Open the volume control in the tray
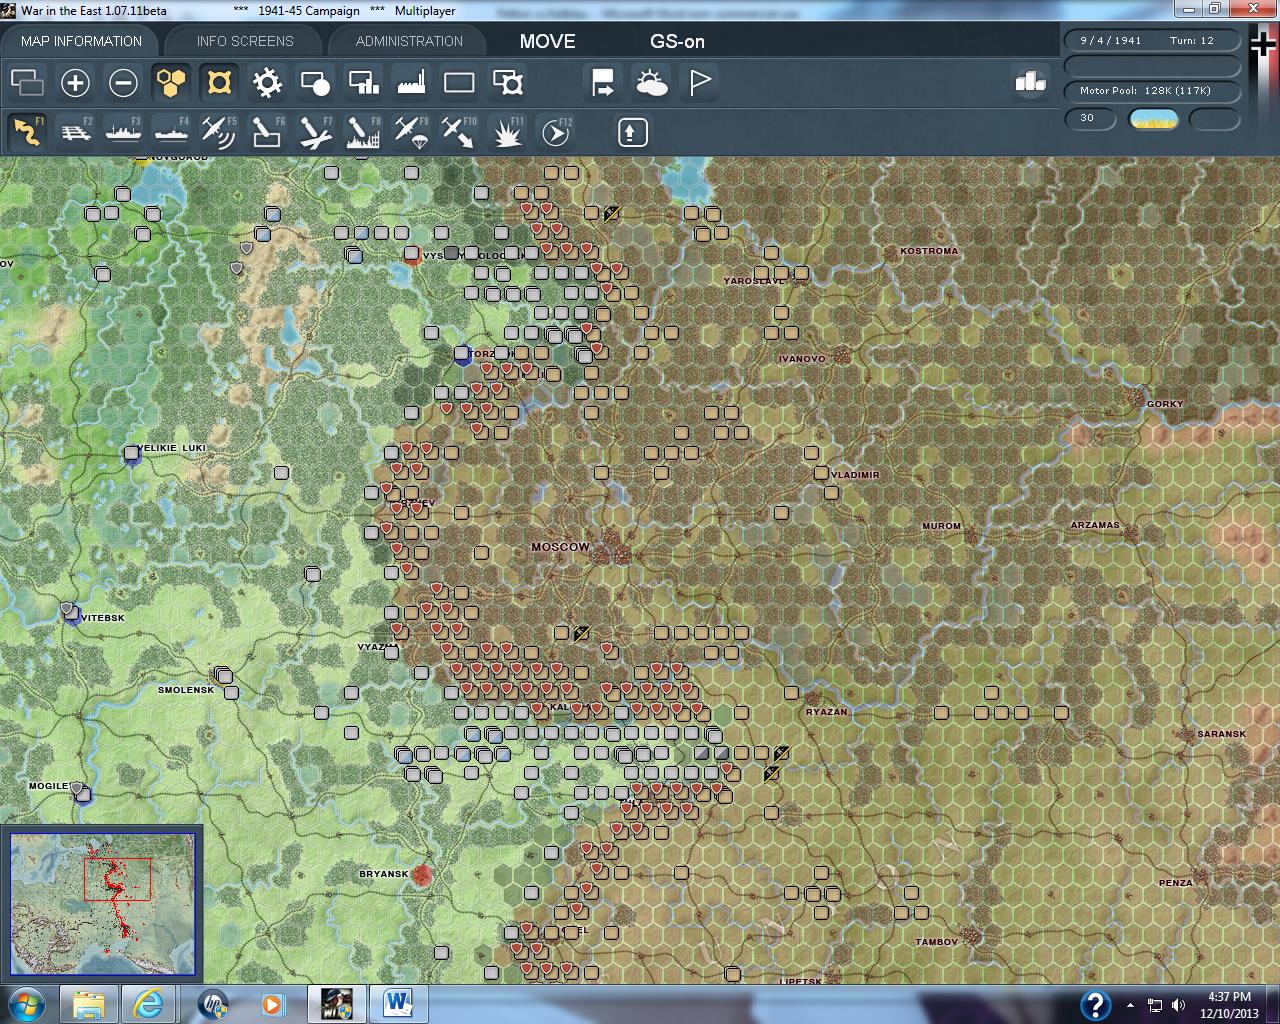Viewport: 1280px width, 1024px height. pos(1178,1005)
